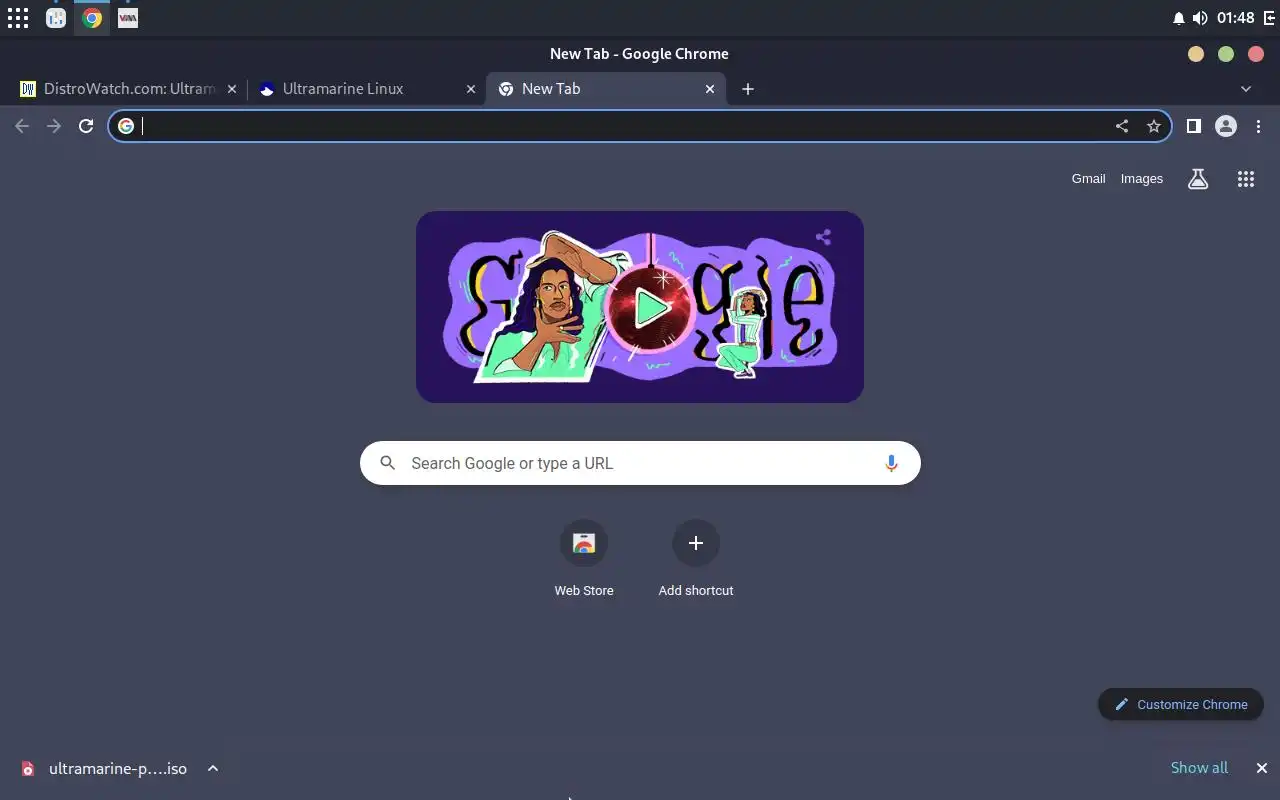Viewport: 1280px width, 800px height.
Task: Click the volume speaker icon
Action: coord(1200,18)
